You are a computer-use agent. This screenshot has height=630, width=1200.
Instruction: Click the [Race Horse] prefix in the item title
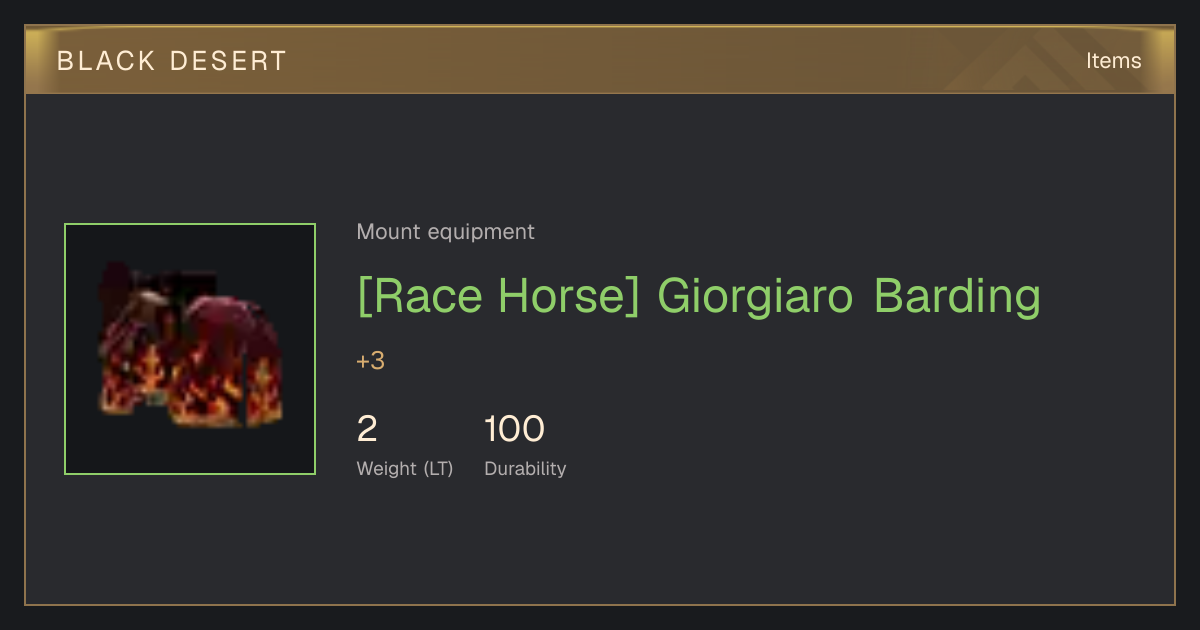click(498, 296)
